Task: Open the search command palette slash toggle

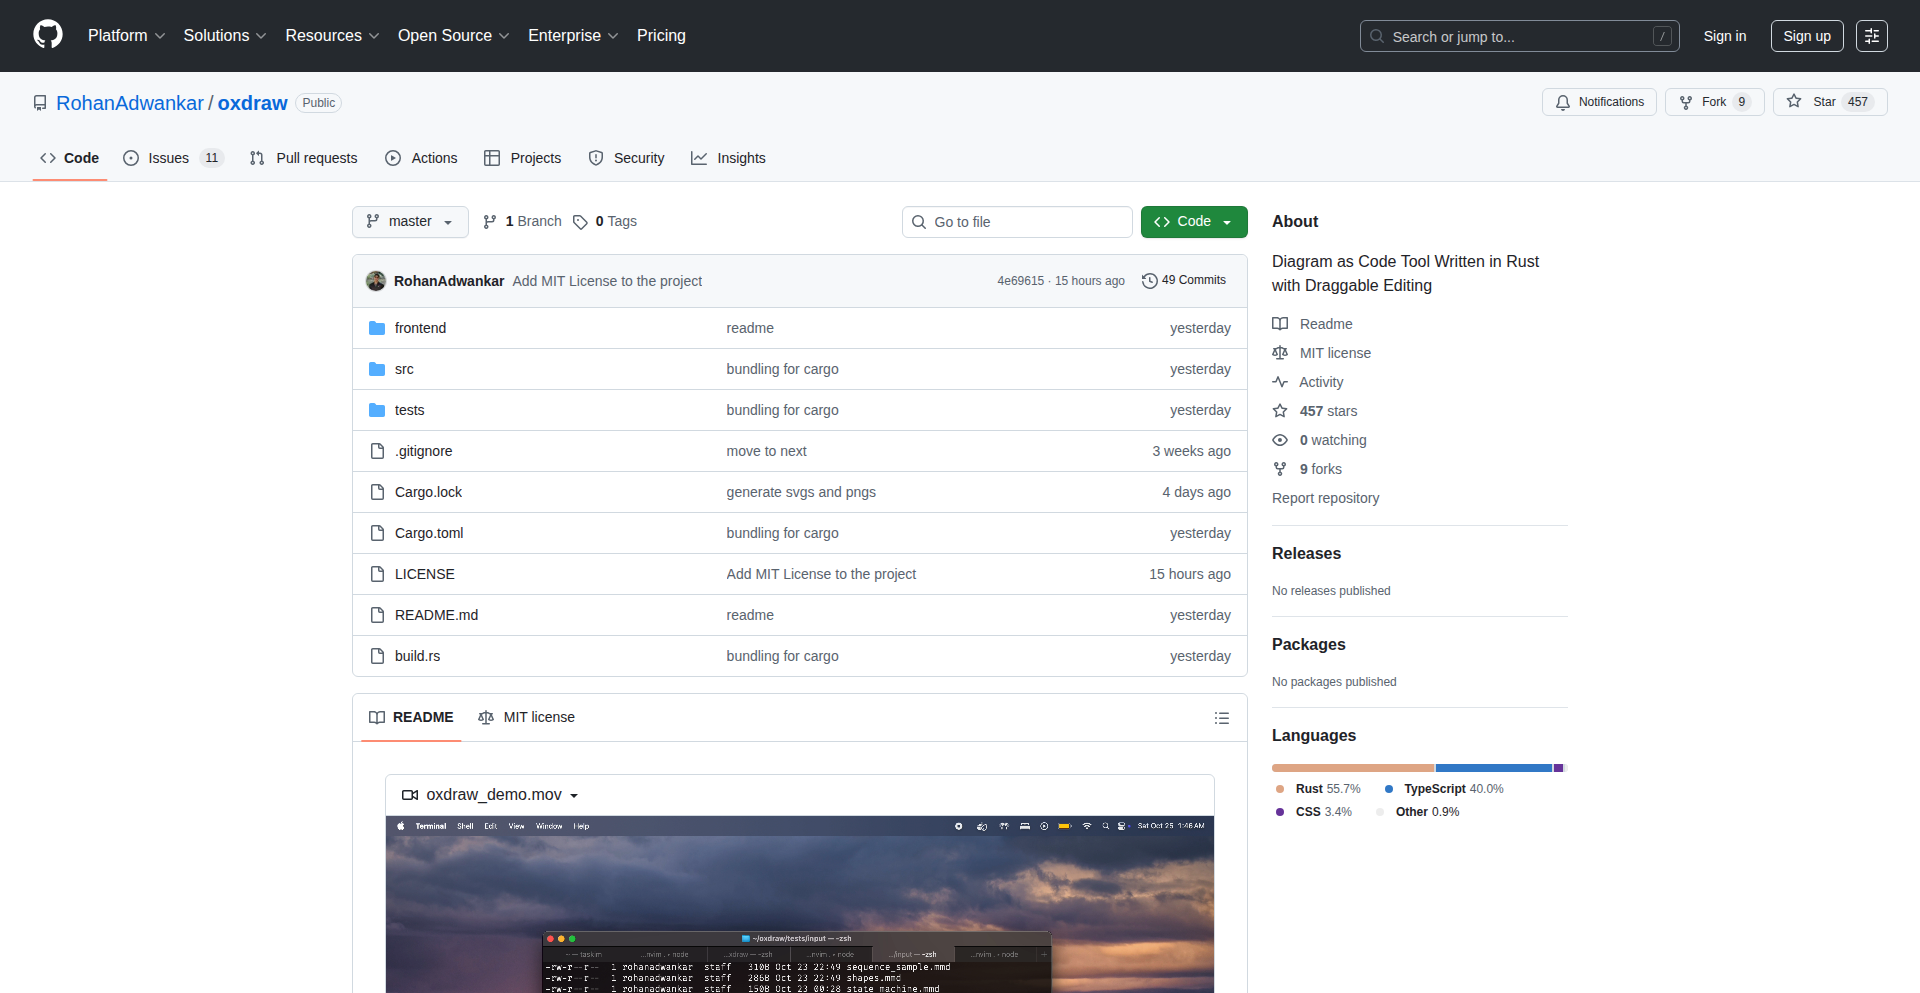Action: point(1663,36)
